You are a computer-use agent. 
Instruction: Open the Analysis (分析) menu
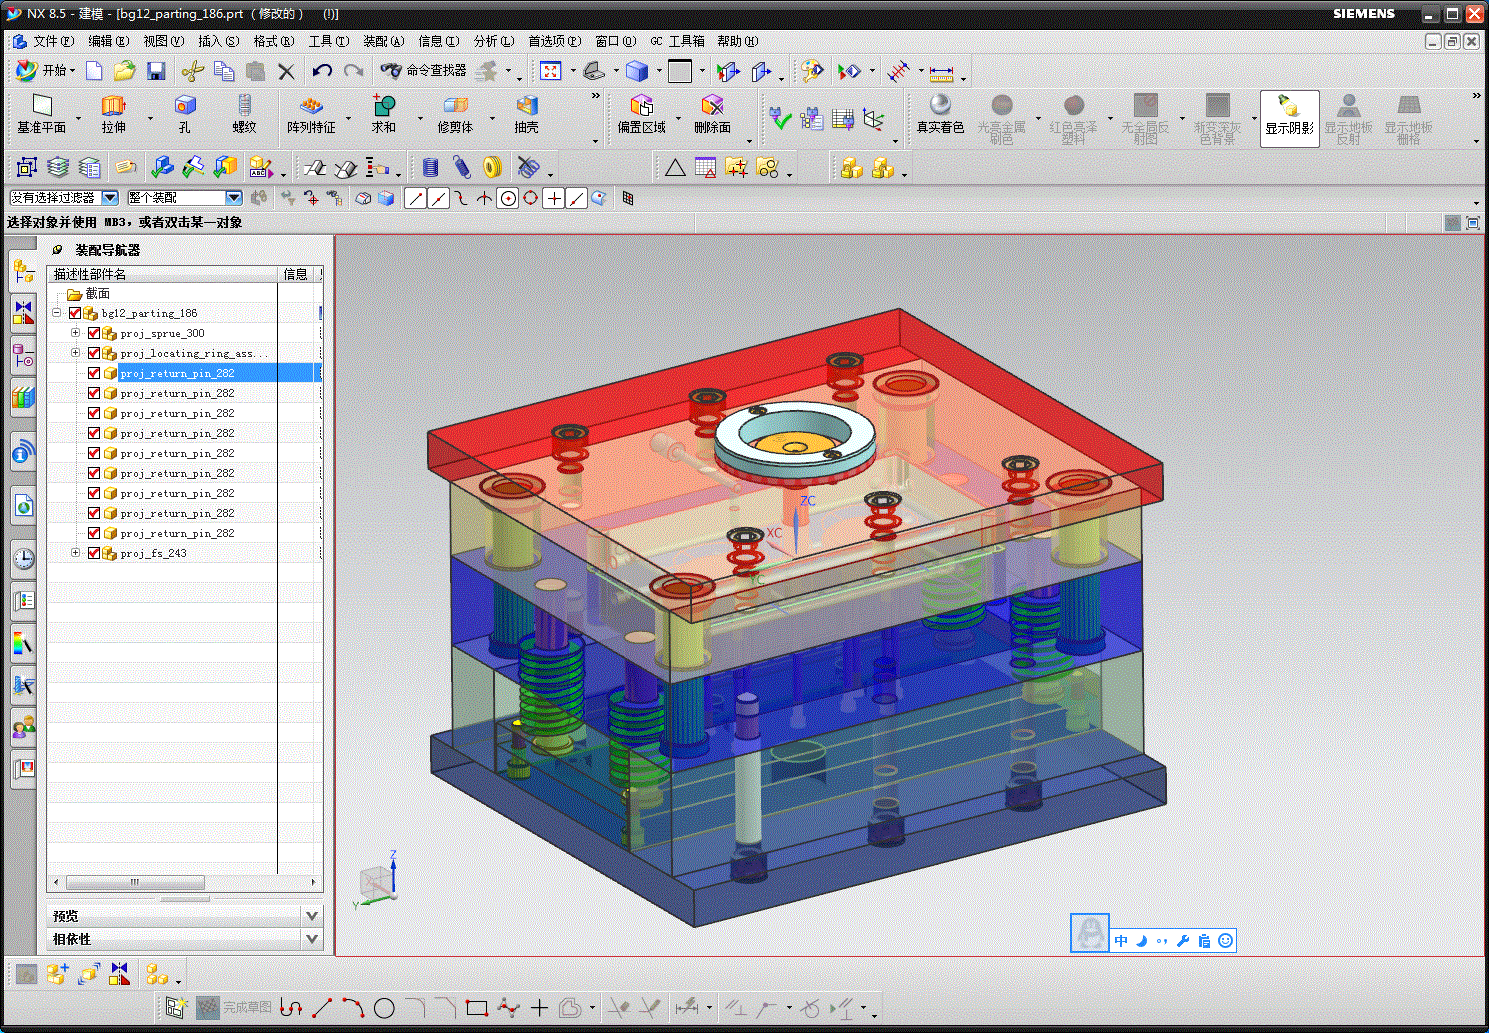(x=493, y=41)
